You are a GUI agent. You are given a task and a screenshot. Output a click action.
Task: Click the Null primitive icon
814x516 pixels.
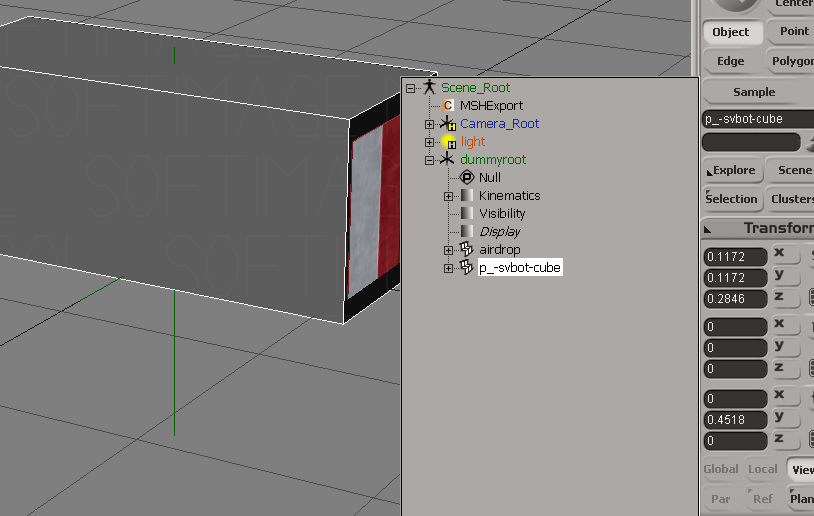(467, 178)
